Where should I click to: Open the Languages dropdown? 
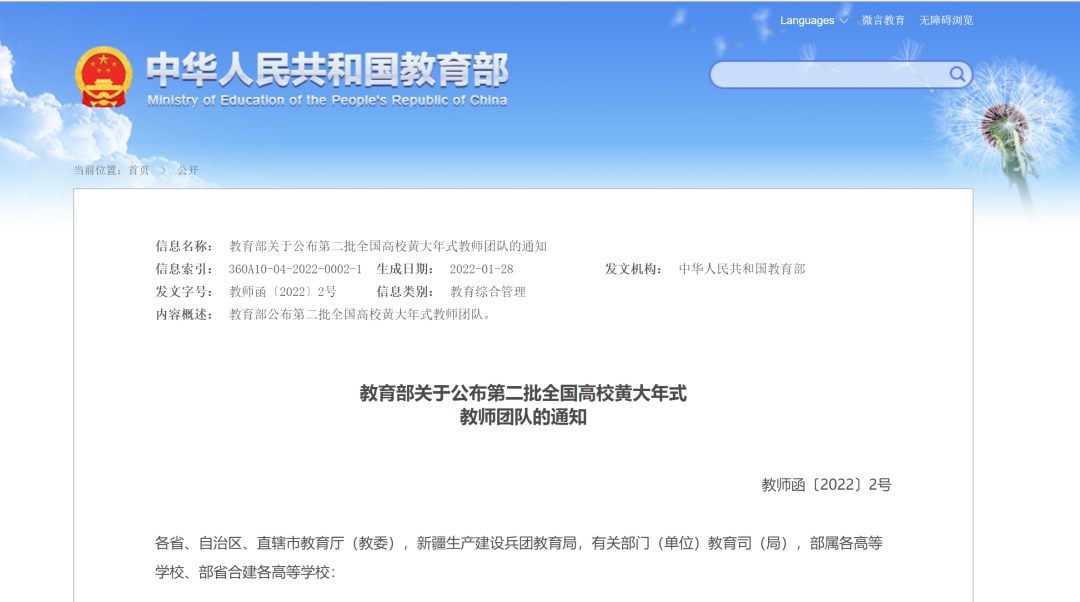(x=813, y=21)
